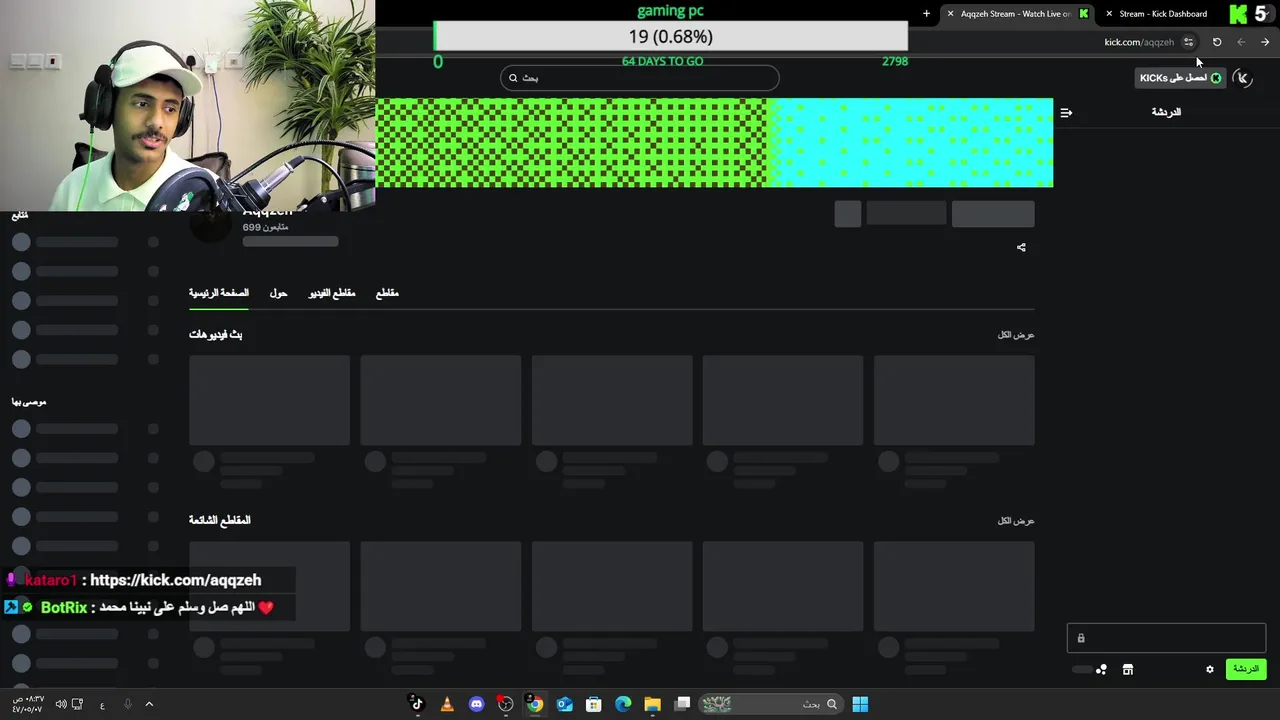Click the channel points bubbles icon
This screenshot has height=720, width=1280.
[1101, 670]
